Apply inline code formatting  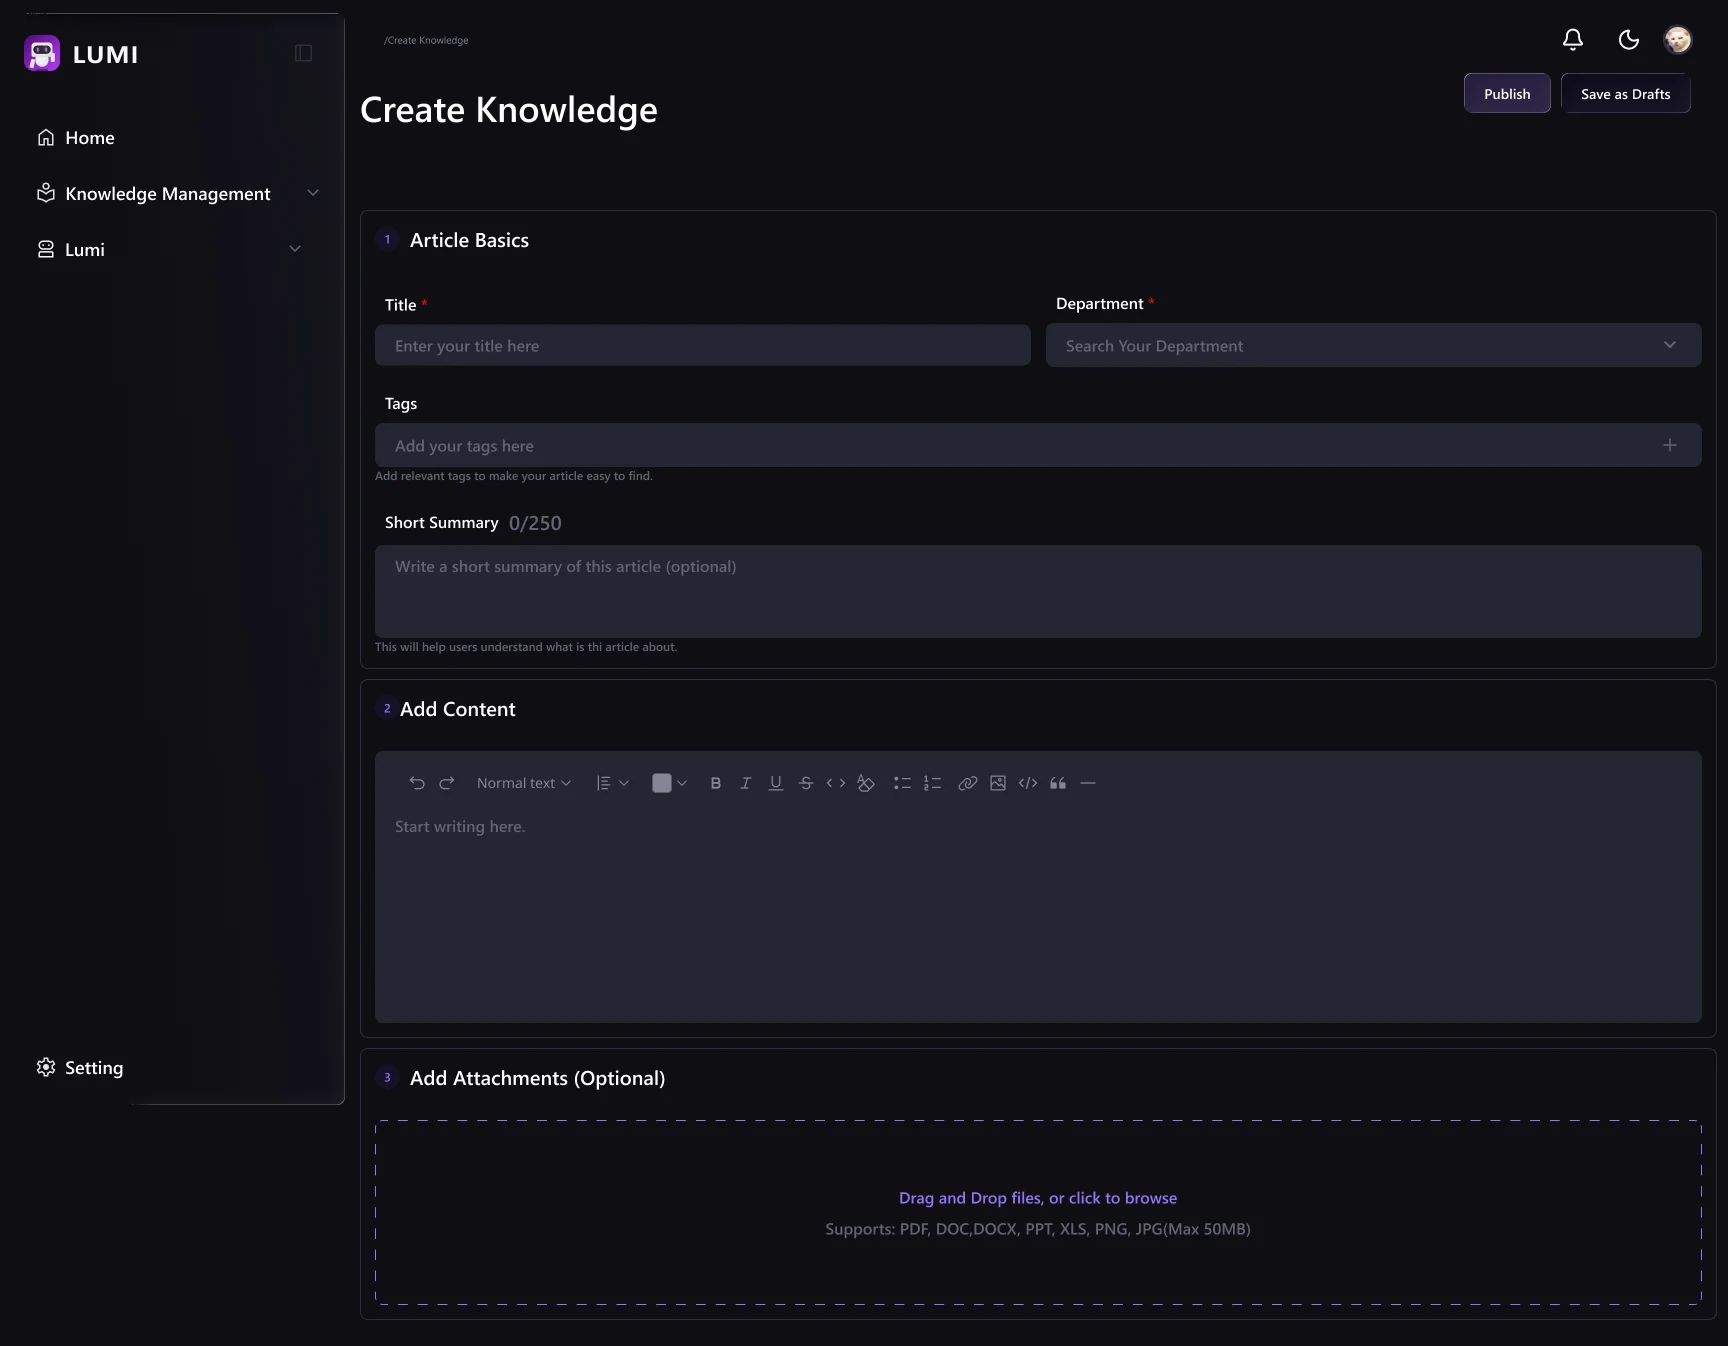tap(836, 783)
